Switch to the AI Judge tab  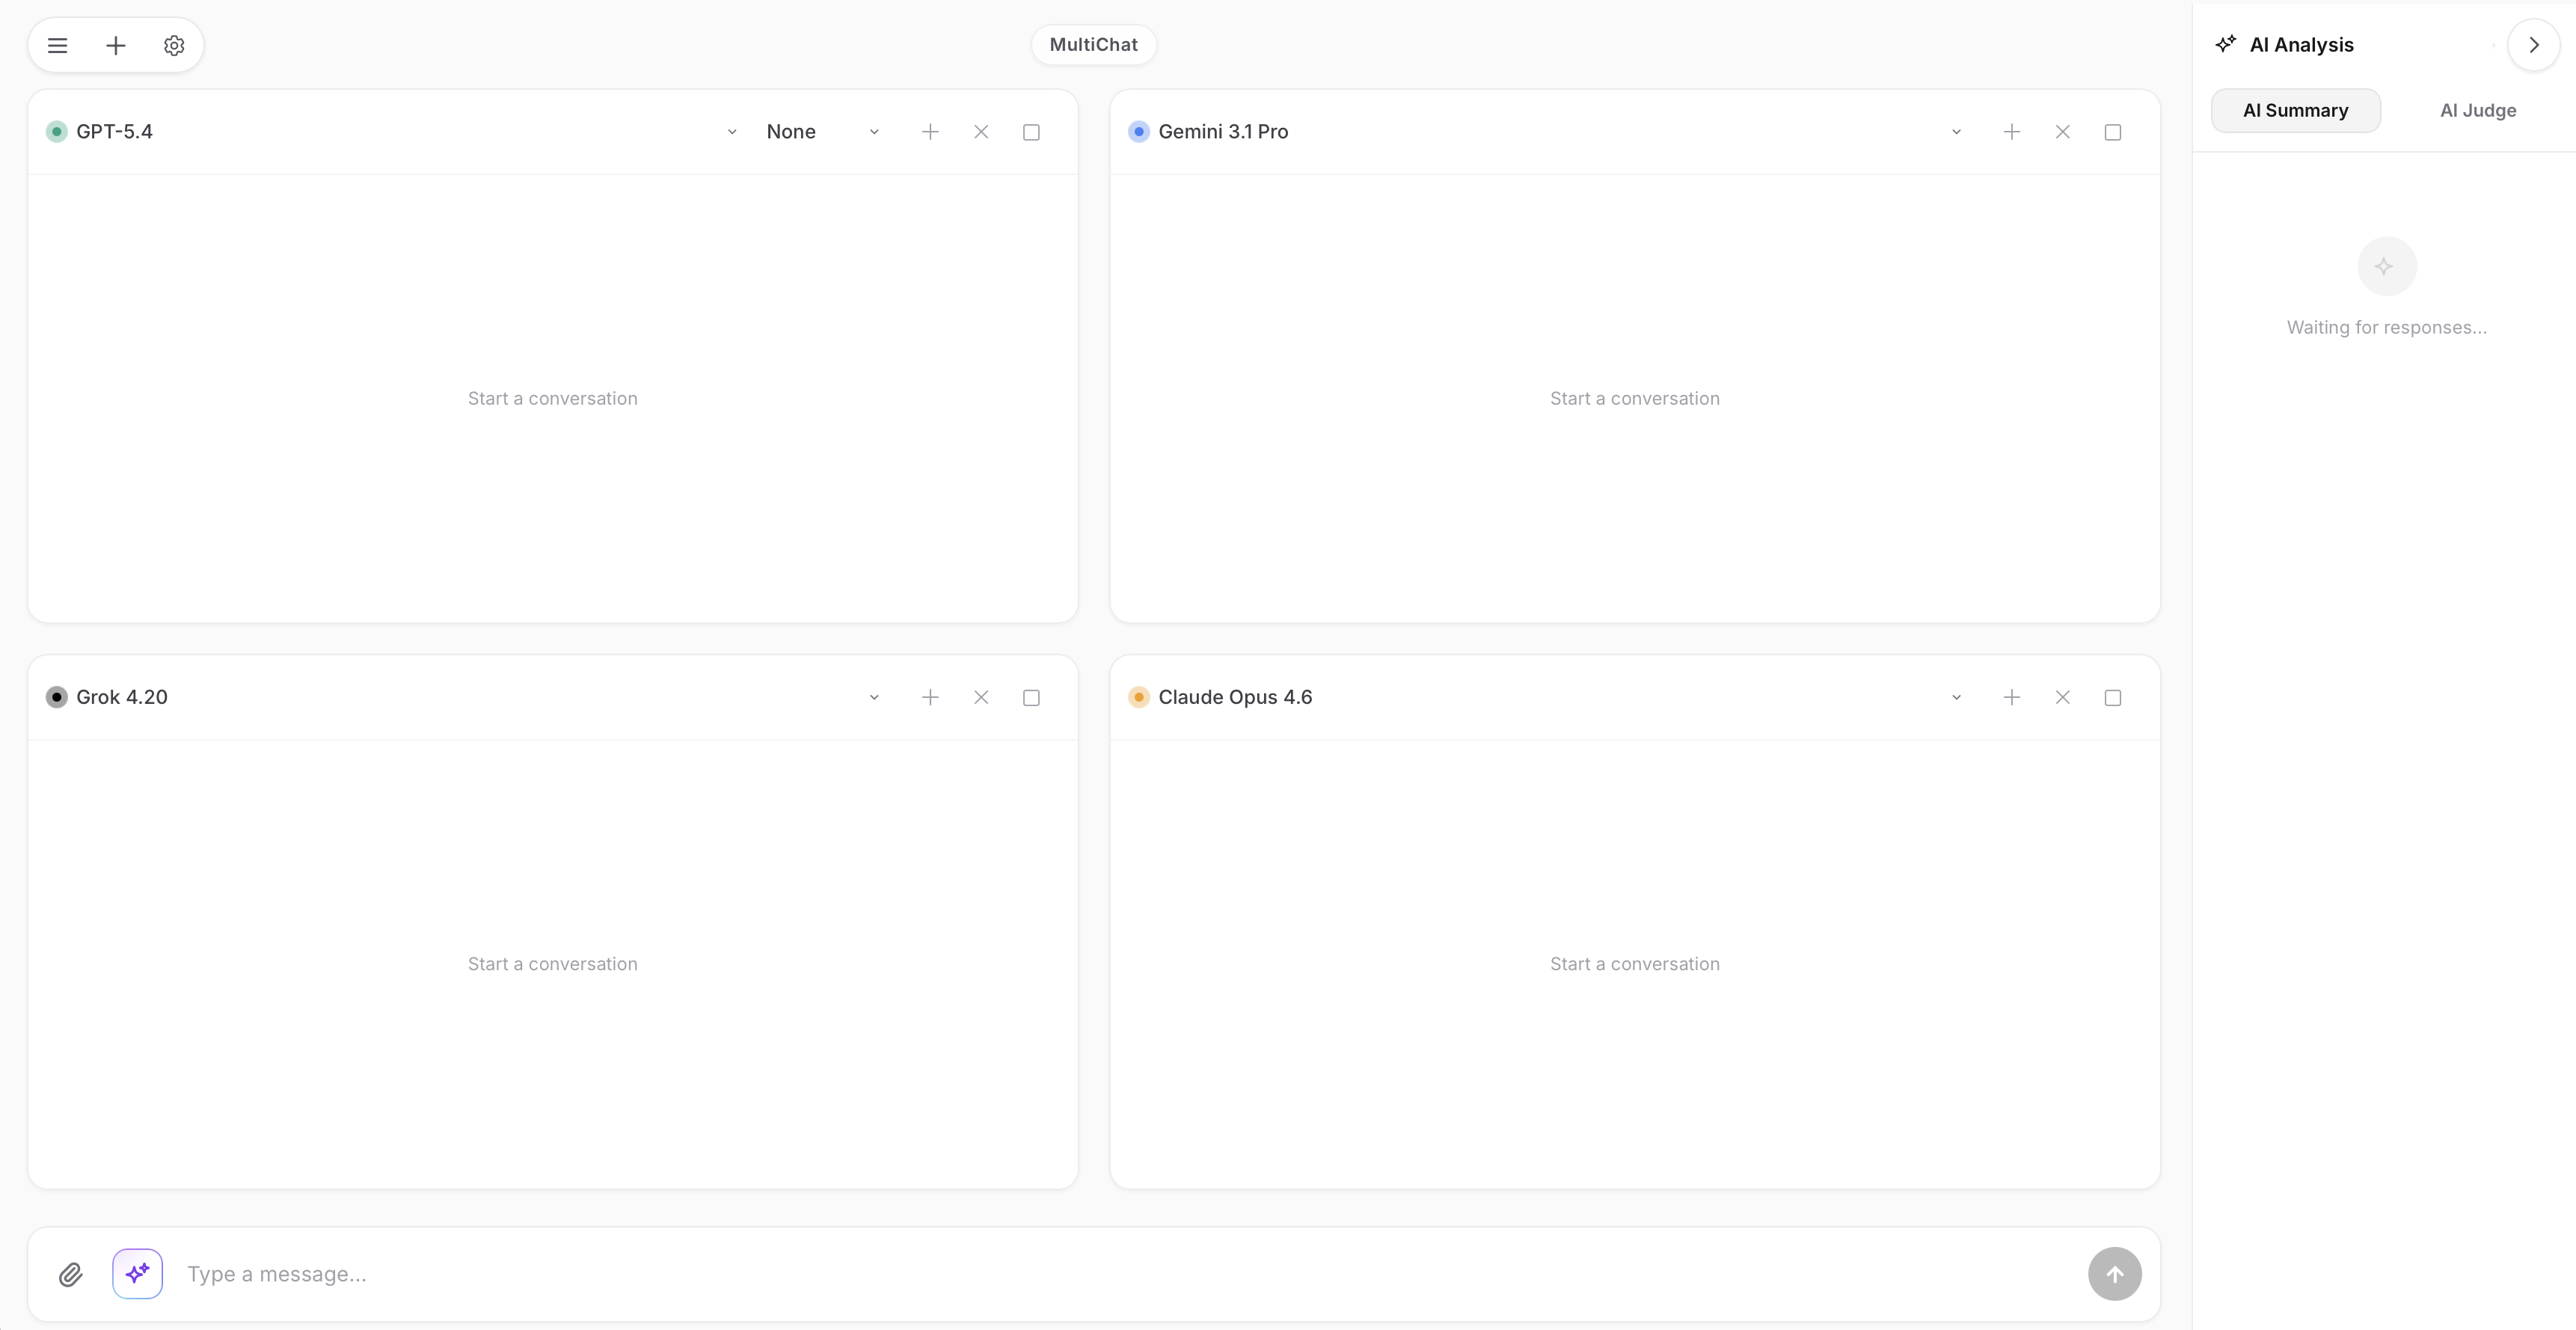click(2477, 110)
